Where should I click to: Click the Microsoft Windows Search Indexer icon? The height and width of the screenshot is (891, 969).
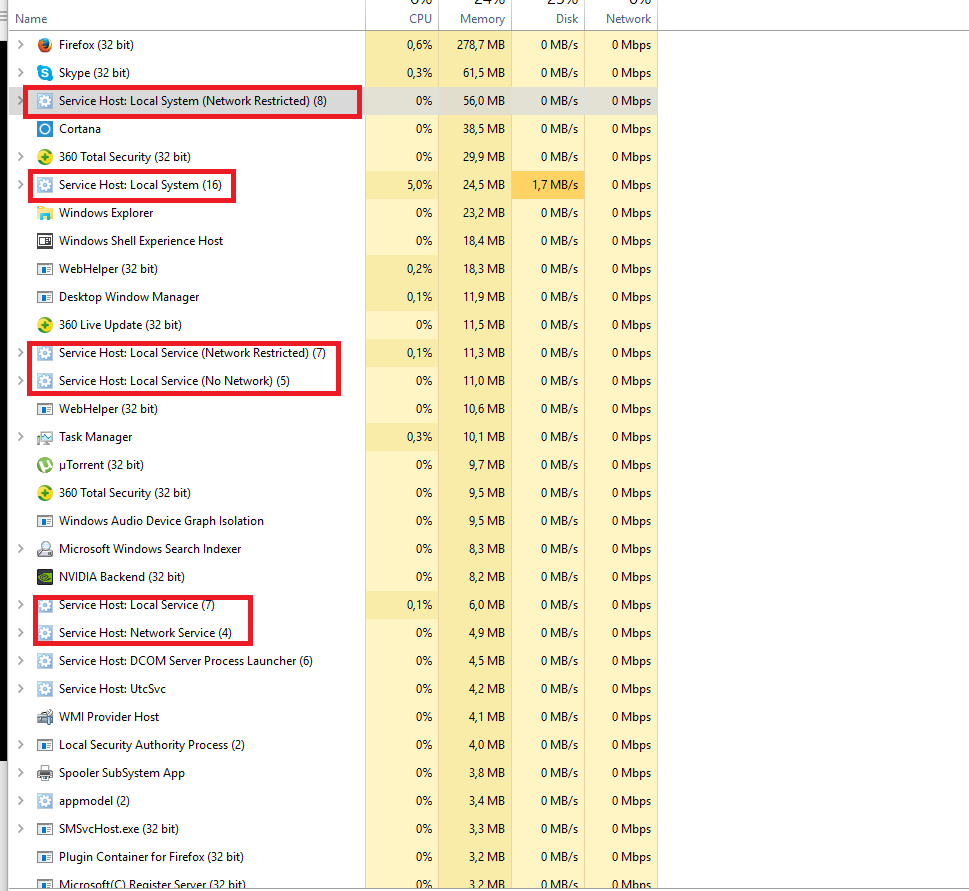click(44, 549)
